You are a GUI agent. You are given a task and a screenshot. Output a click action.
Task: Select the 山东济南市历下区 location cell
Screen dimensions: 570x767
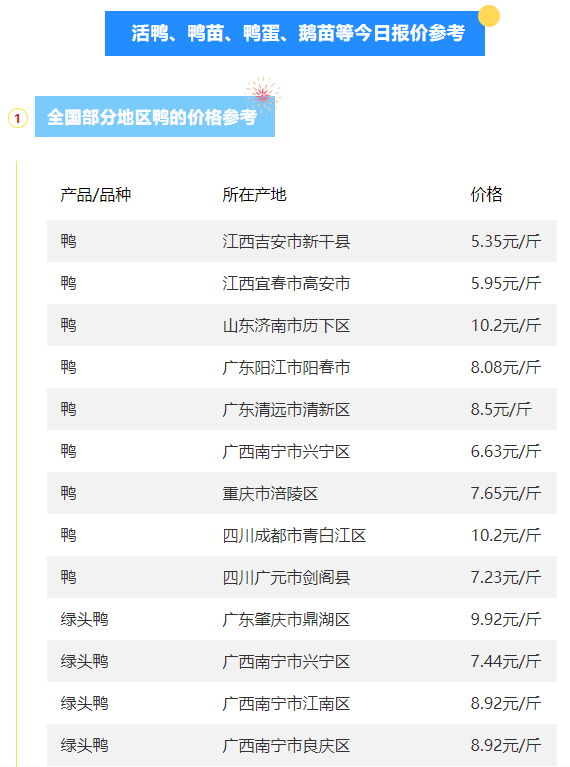point(286,325)
